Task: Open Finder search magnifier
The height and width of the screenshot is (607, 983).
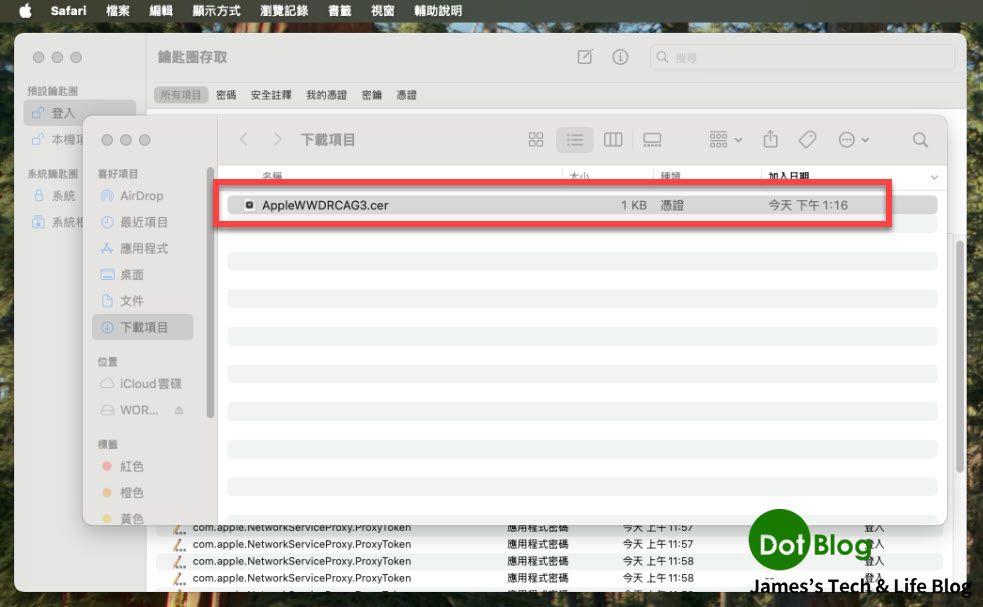Action: click(x=920, y=140)
